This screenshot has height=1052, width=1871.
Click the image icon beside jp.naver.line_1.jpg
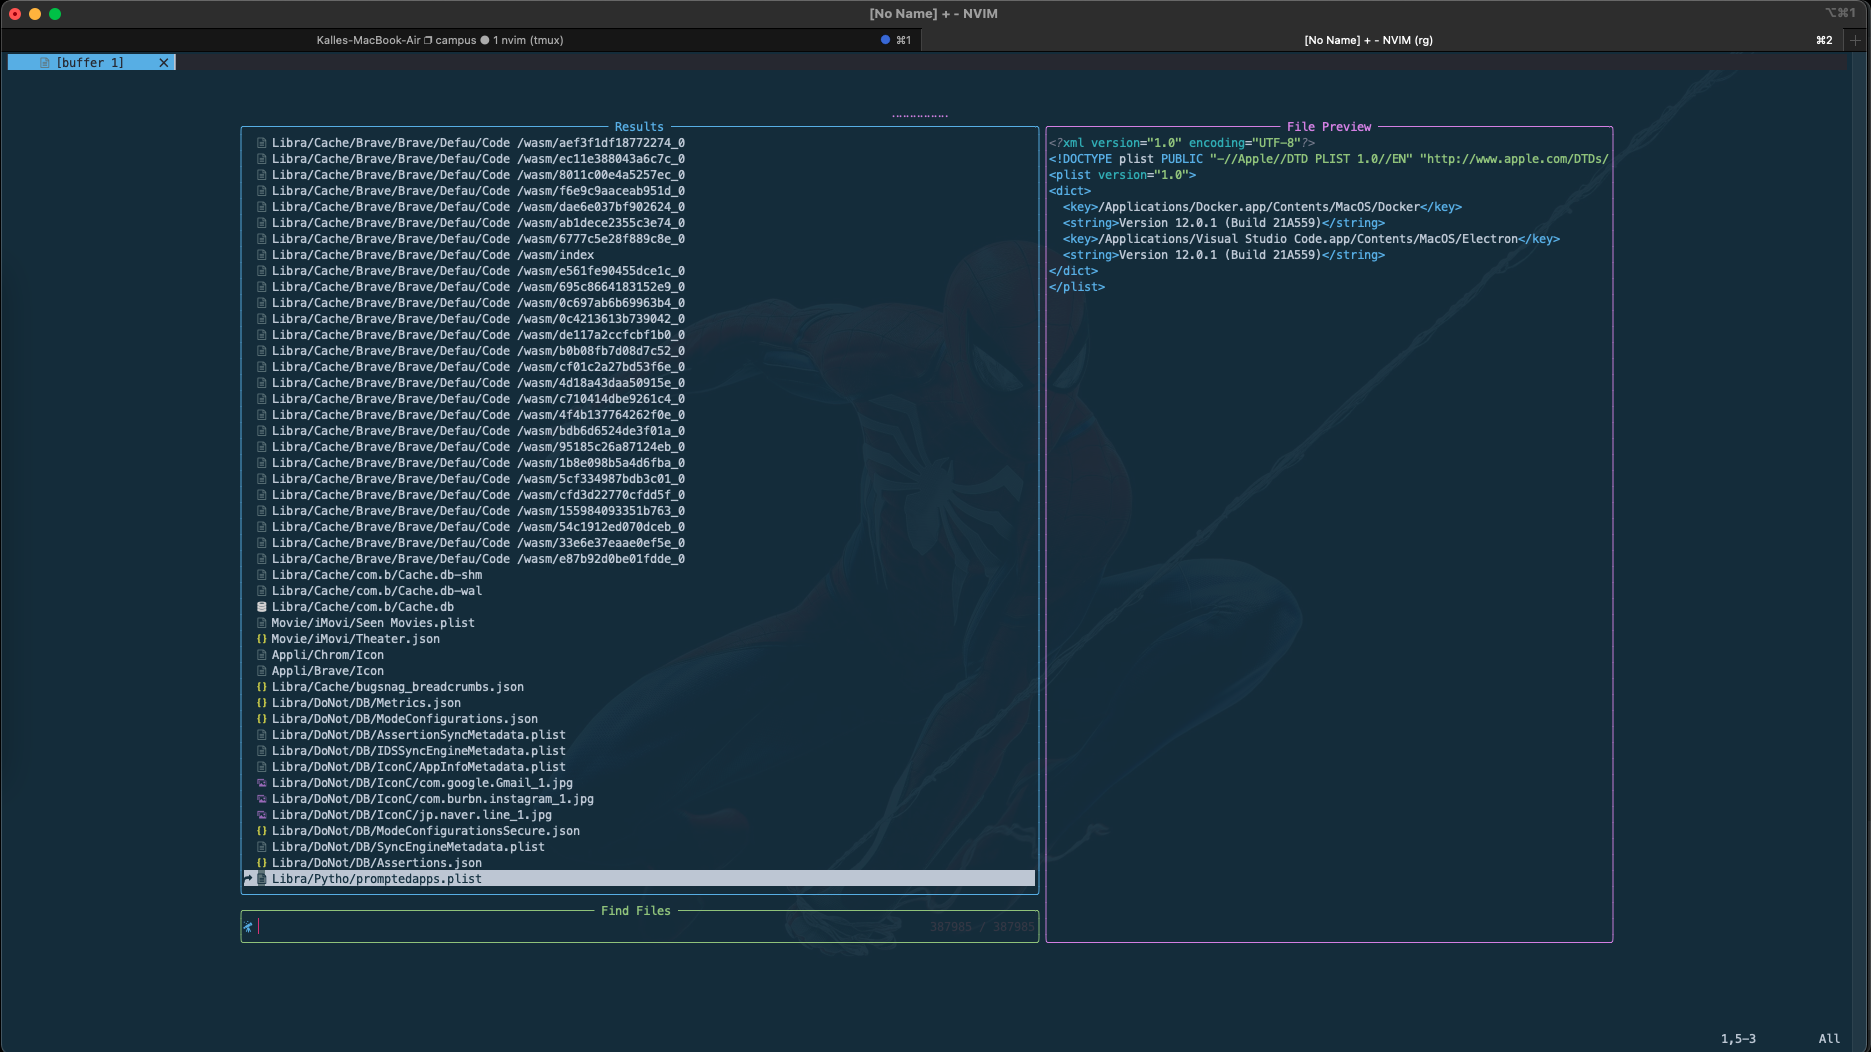[262, 815]
